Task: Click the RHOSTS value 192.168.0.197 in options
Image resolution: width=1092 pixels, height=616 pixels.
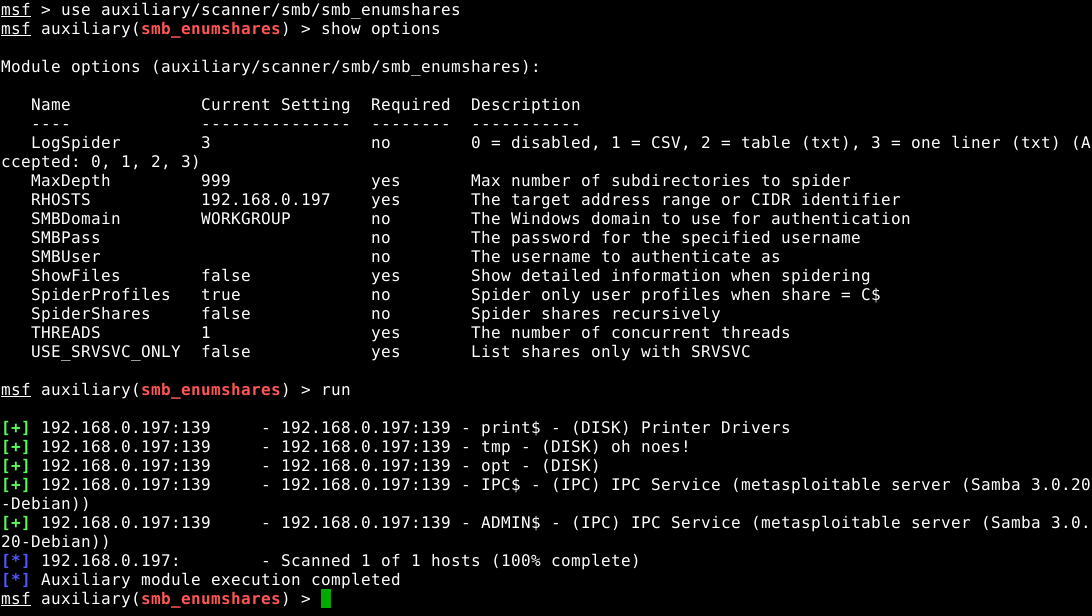Action: tap(265, 200)
